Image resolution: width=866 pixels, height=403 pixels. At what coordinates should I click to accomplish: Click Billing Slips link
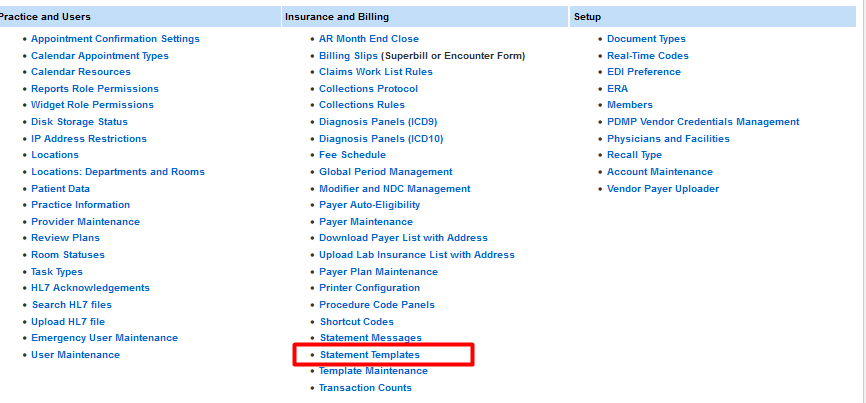point(348,56)
